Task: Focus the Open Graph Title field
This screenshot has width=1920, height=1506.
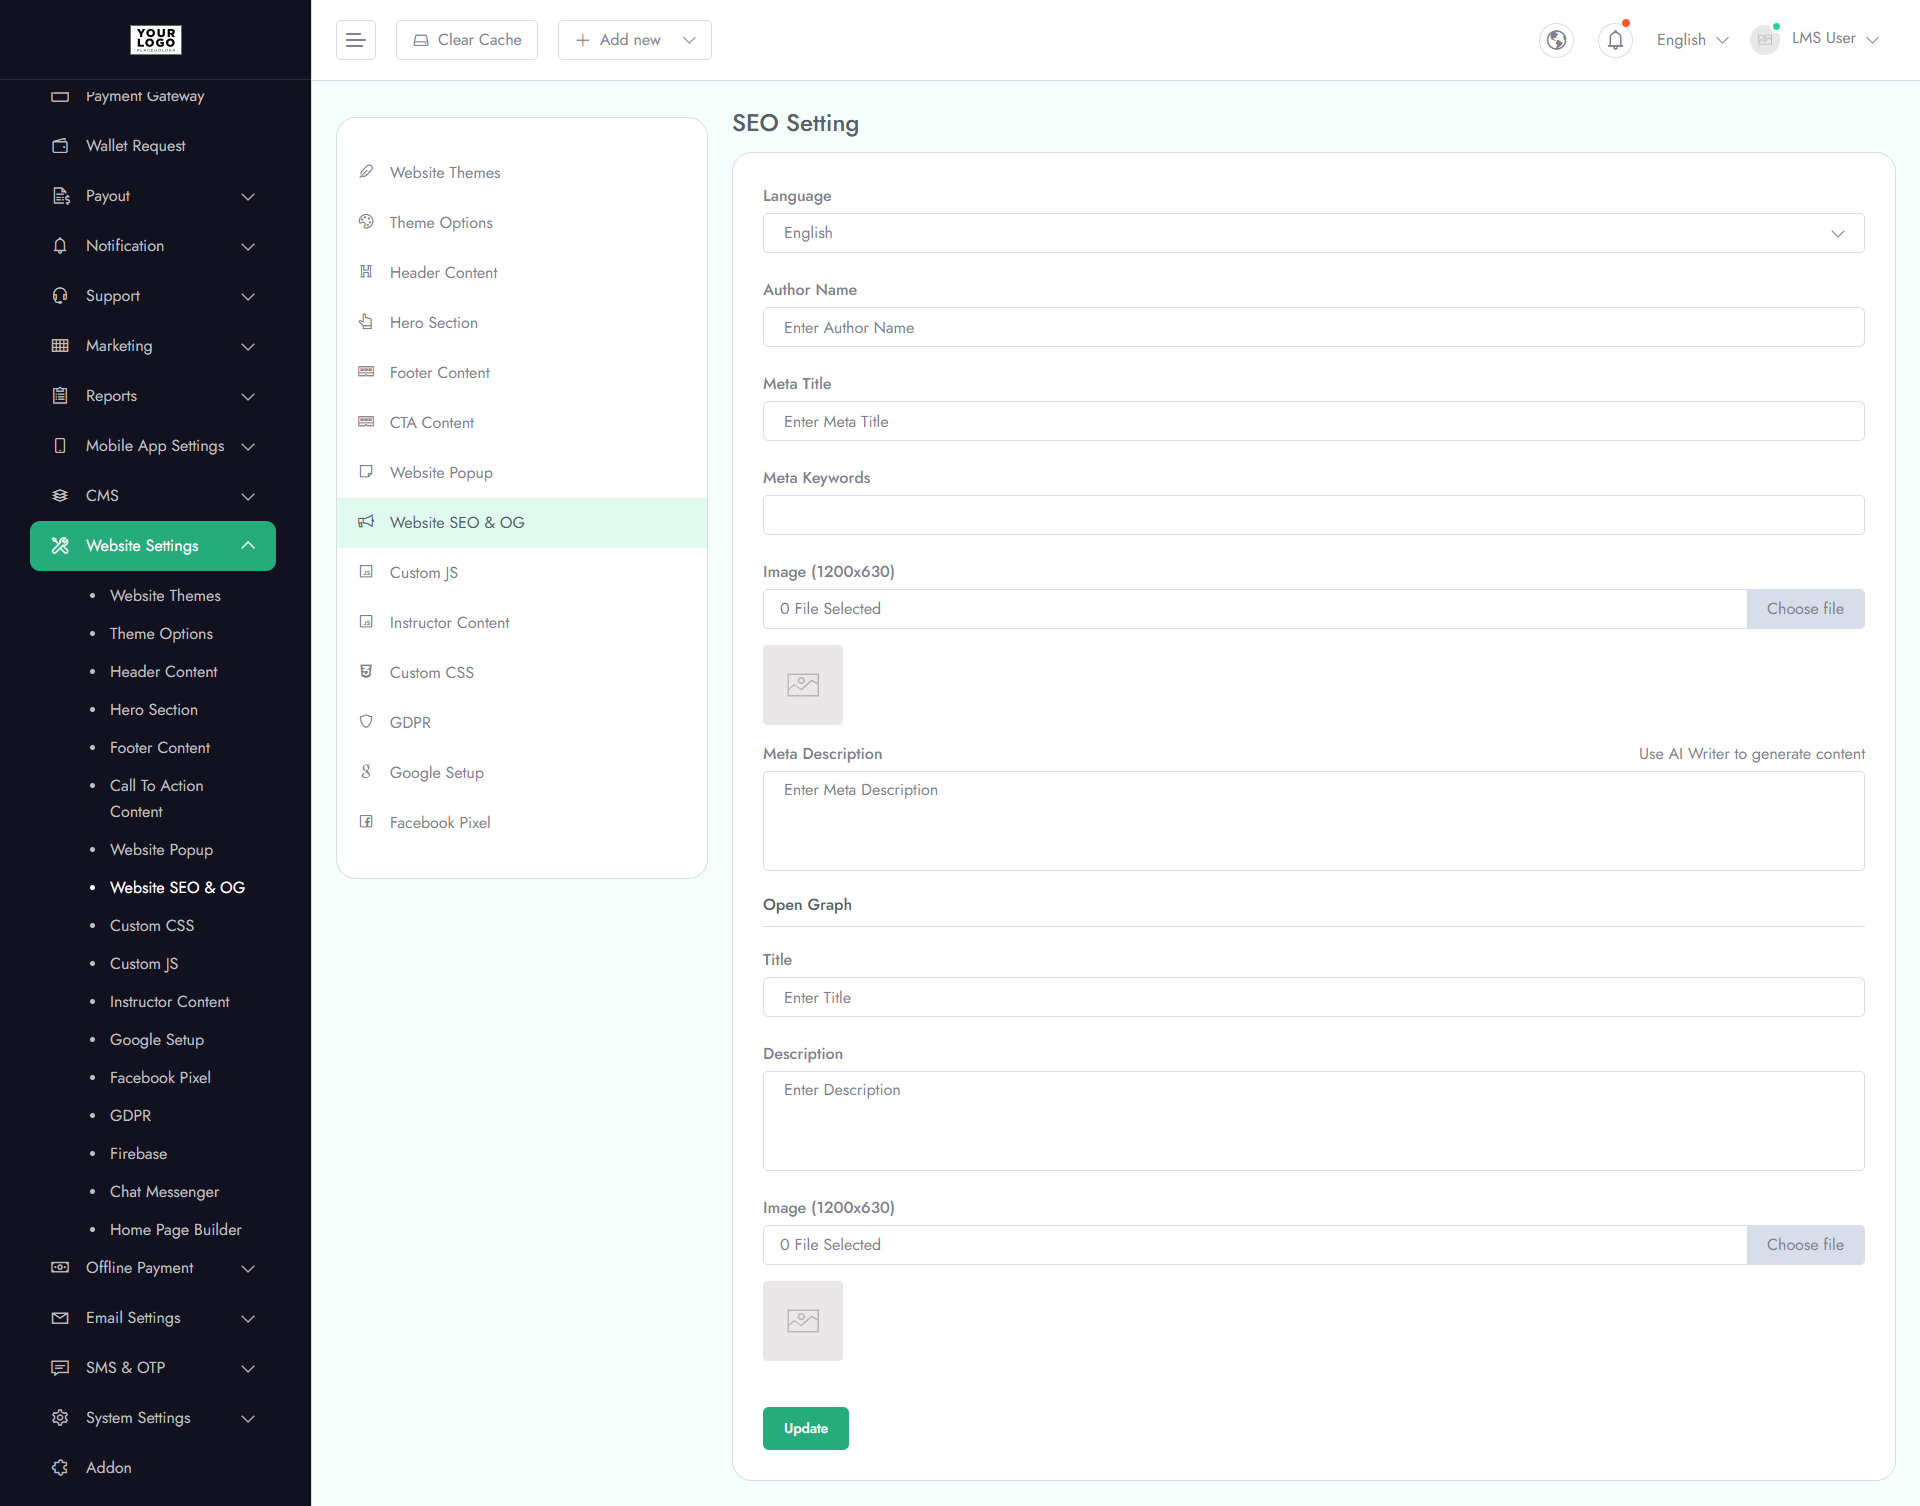Action: pos(1313,997)
